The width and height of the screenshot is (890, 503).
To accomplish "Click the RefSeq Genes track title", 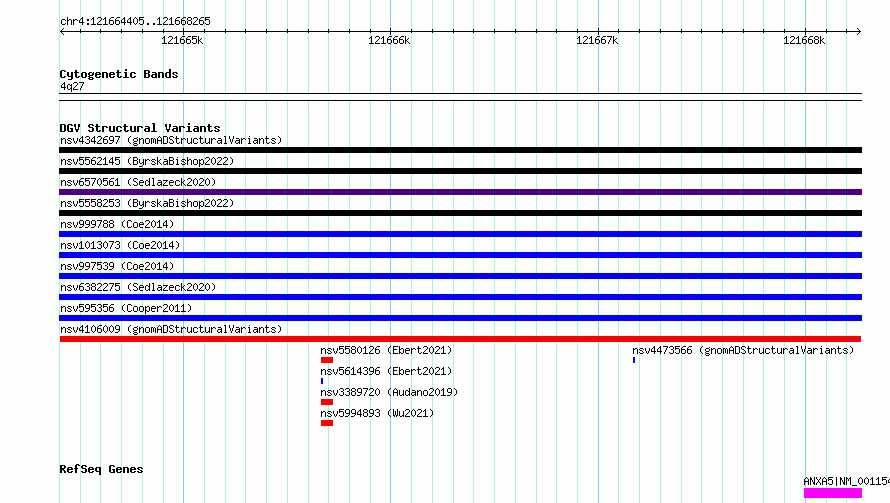I will (101, 470).
